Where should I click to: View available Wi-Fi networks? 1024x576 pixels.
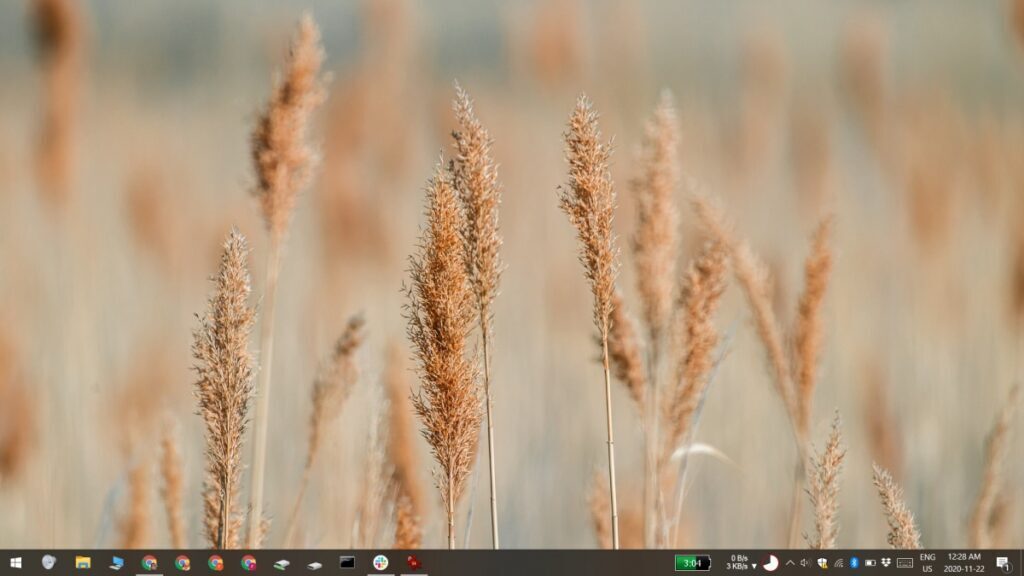(842, 563)
